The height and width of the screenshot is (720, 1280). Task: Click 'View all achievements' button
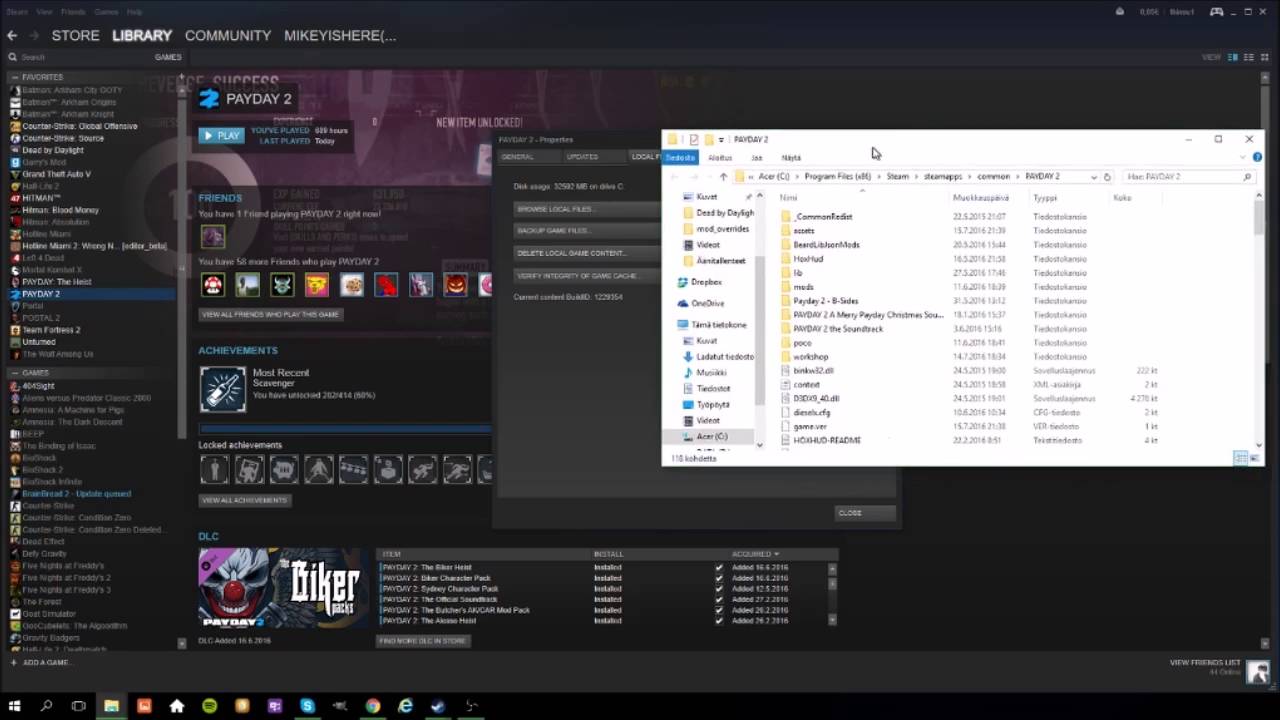(245, 500)
